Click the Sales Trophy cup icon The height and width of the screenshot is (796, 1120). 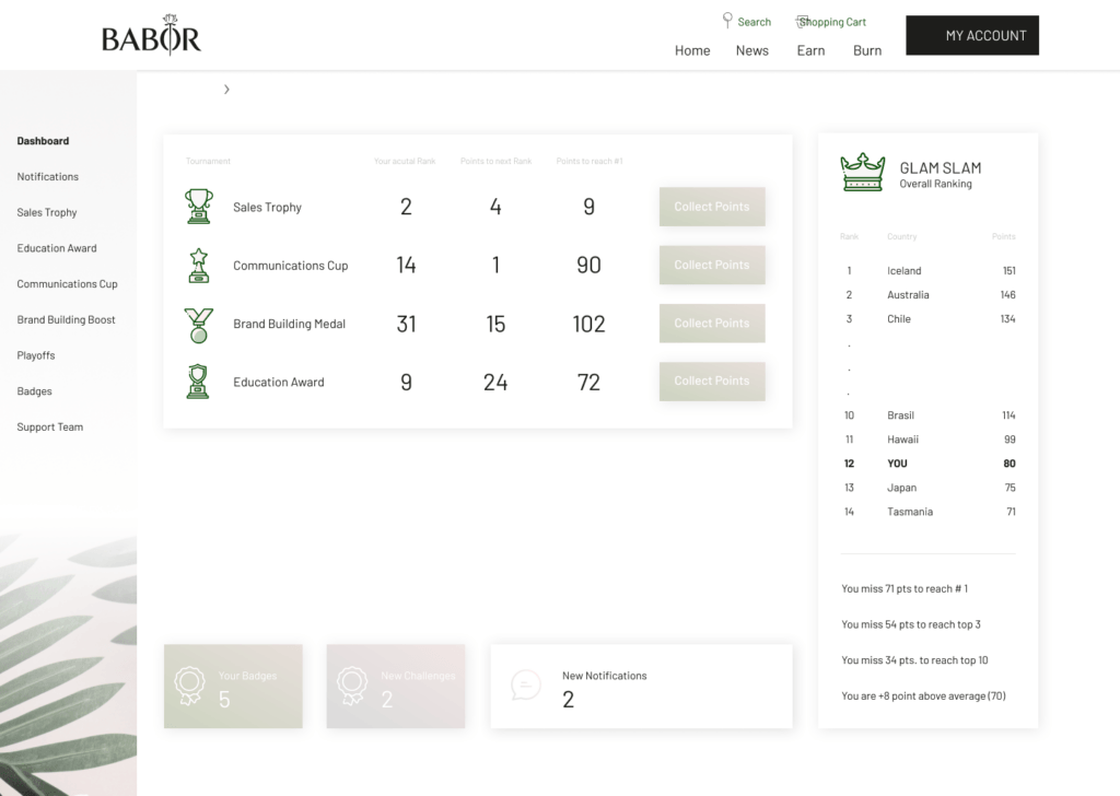[x=199, y=207]
